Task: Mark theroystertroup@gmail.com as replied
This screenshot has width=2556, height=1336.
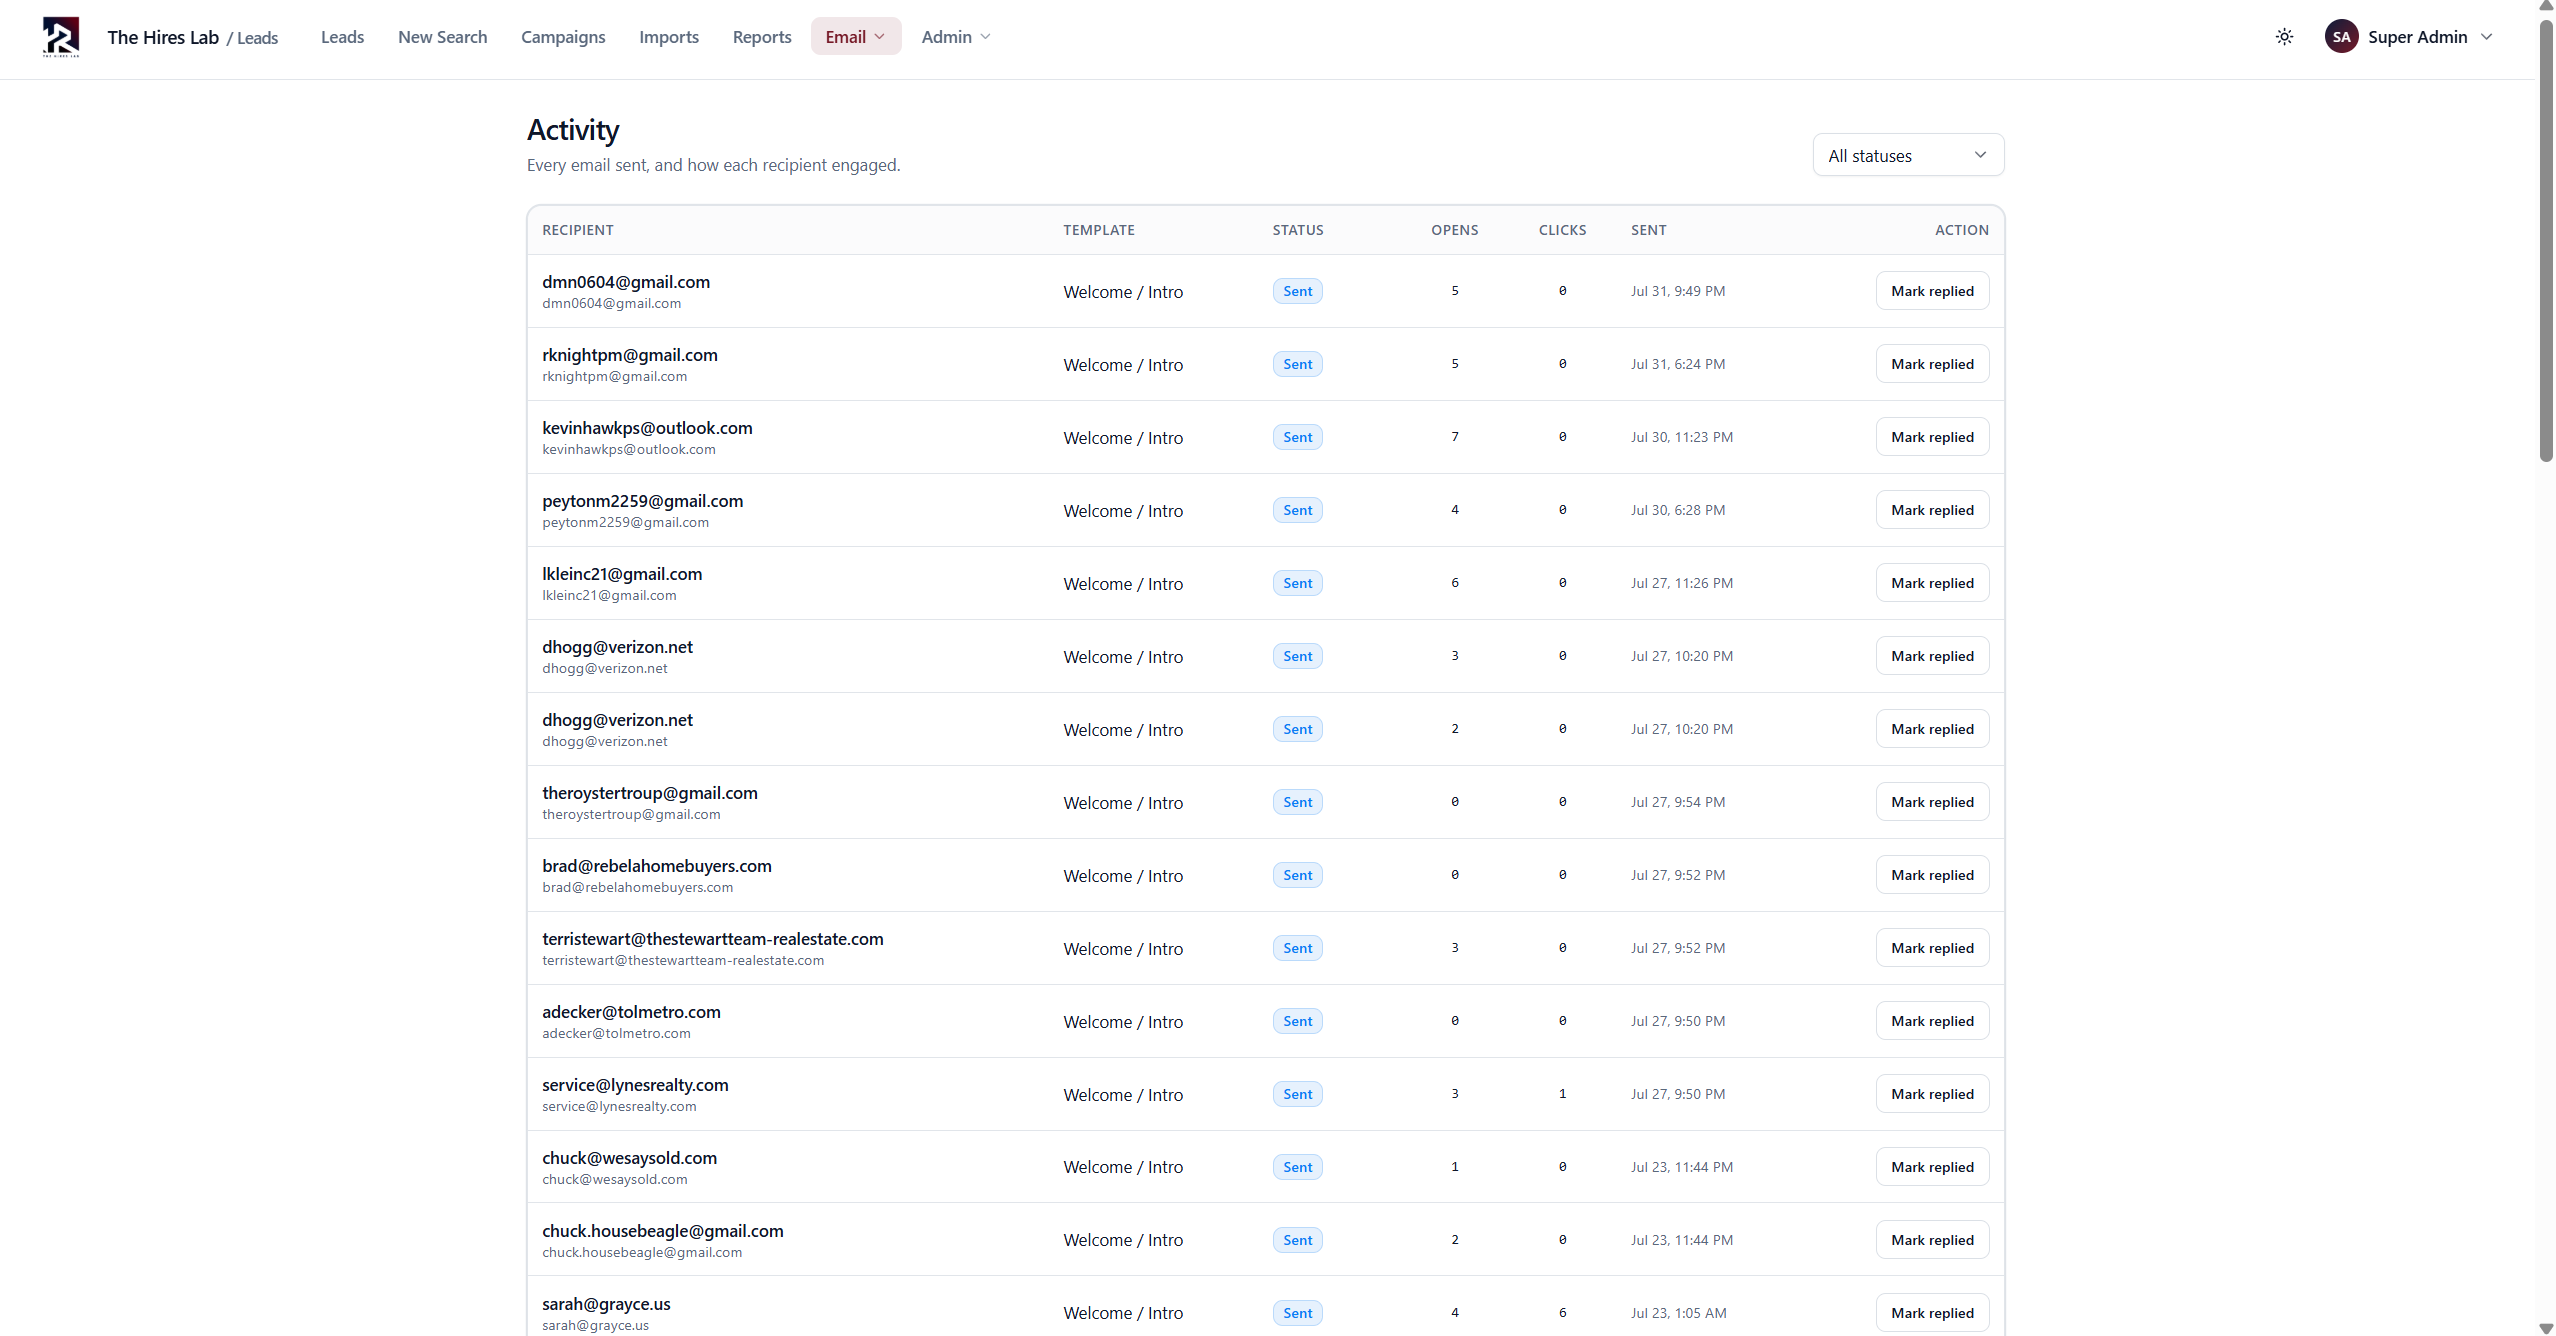Action: [1932, 802]
